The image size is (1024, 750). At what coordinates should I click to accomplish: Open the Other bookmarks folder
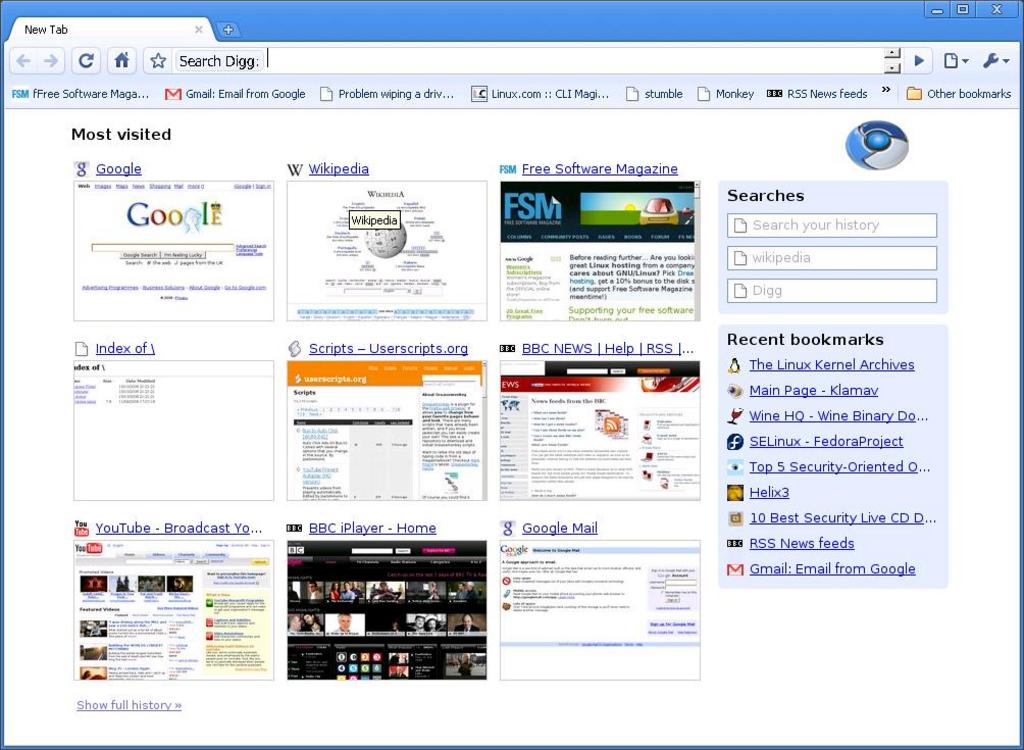tap(959, 94)
